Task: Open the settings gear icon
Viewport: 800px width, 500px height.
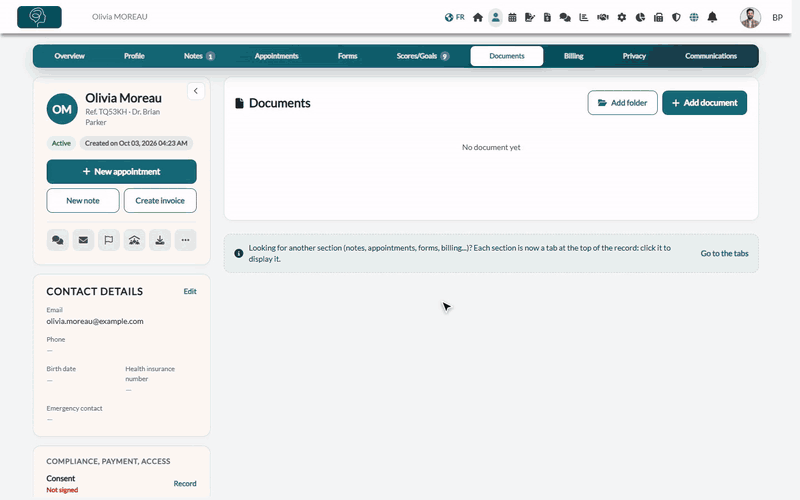Action: (x=621, y=17)
